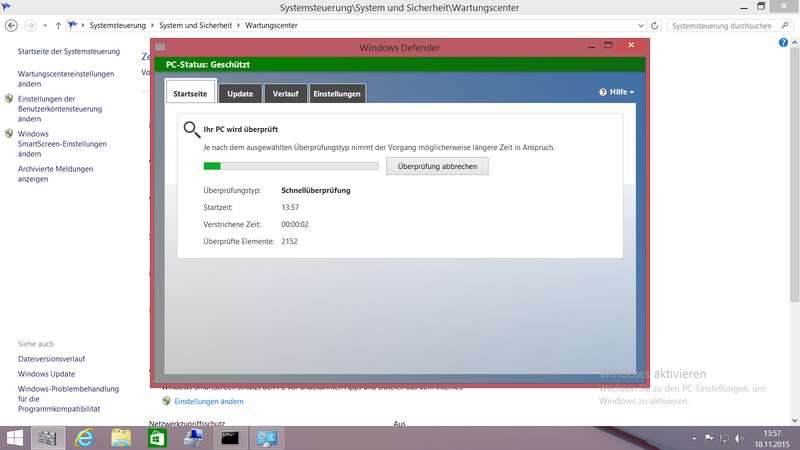Expand the address bar history dropdown
Image resolution: width=800 pixels, height=450 pixels.
tap(641, 26)
